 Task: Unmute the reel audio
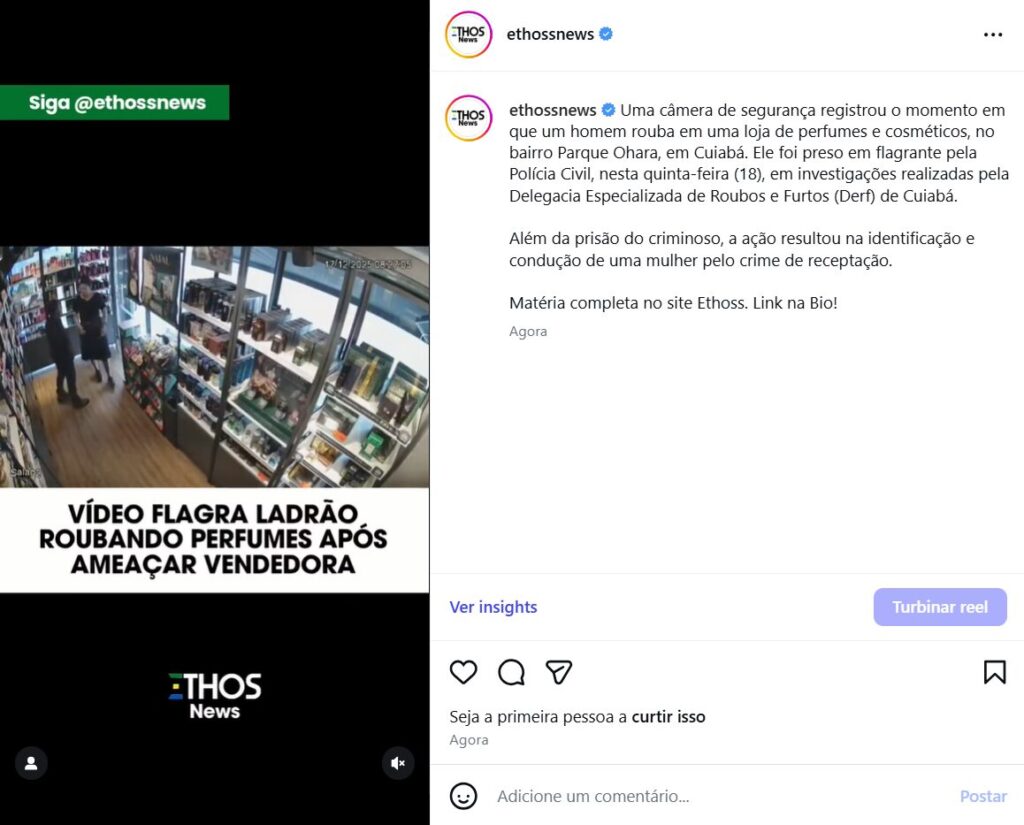(x=398, y=763)
